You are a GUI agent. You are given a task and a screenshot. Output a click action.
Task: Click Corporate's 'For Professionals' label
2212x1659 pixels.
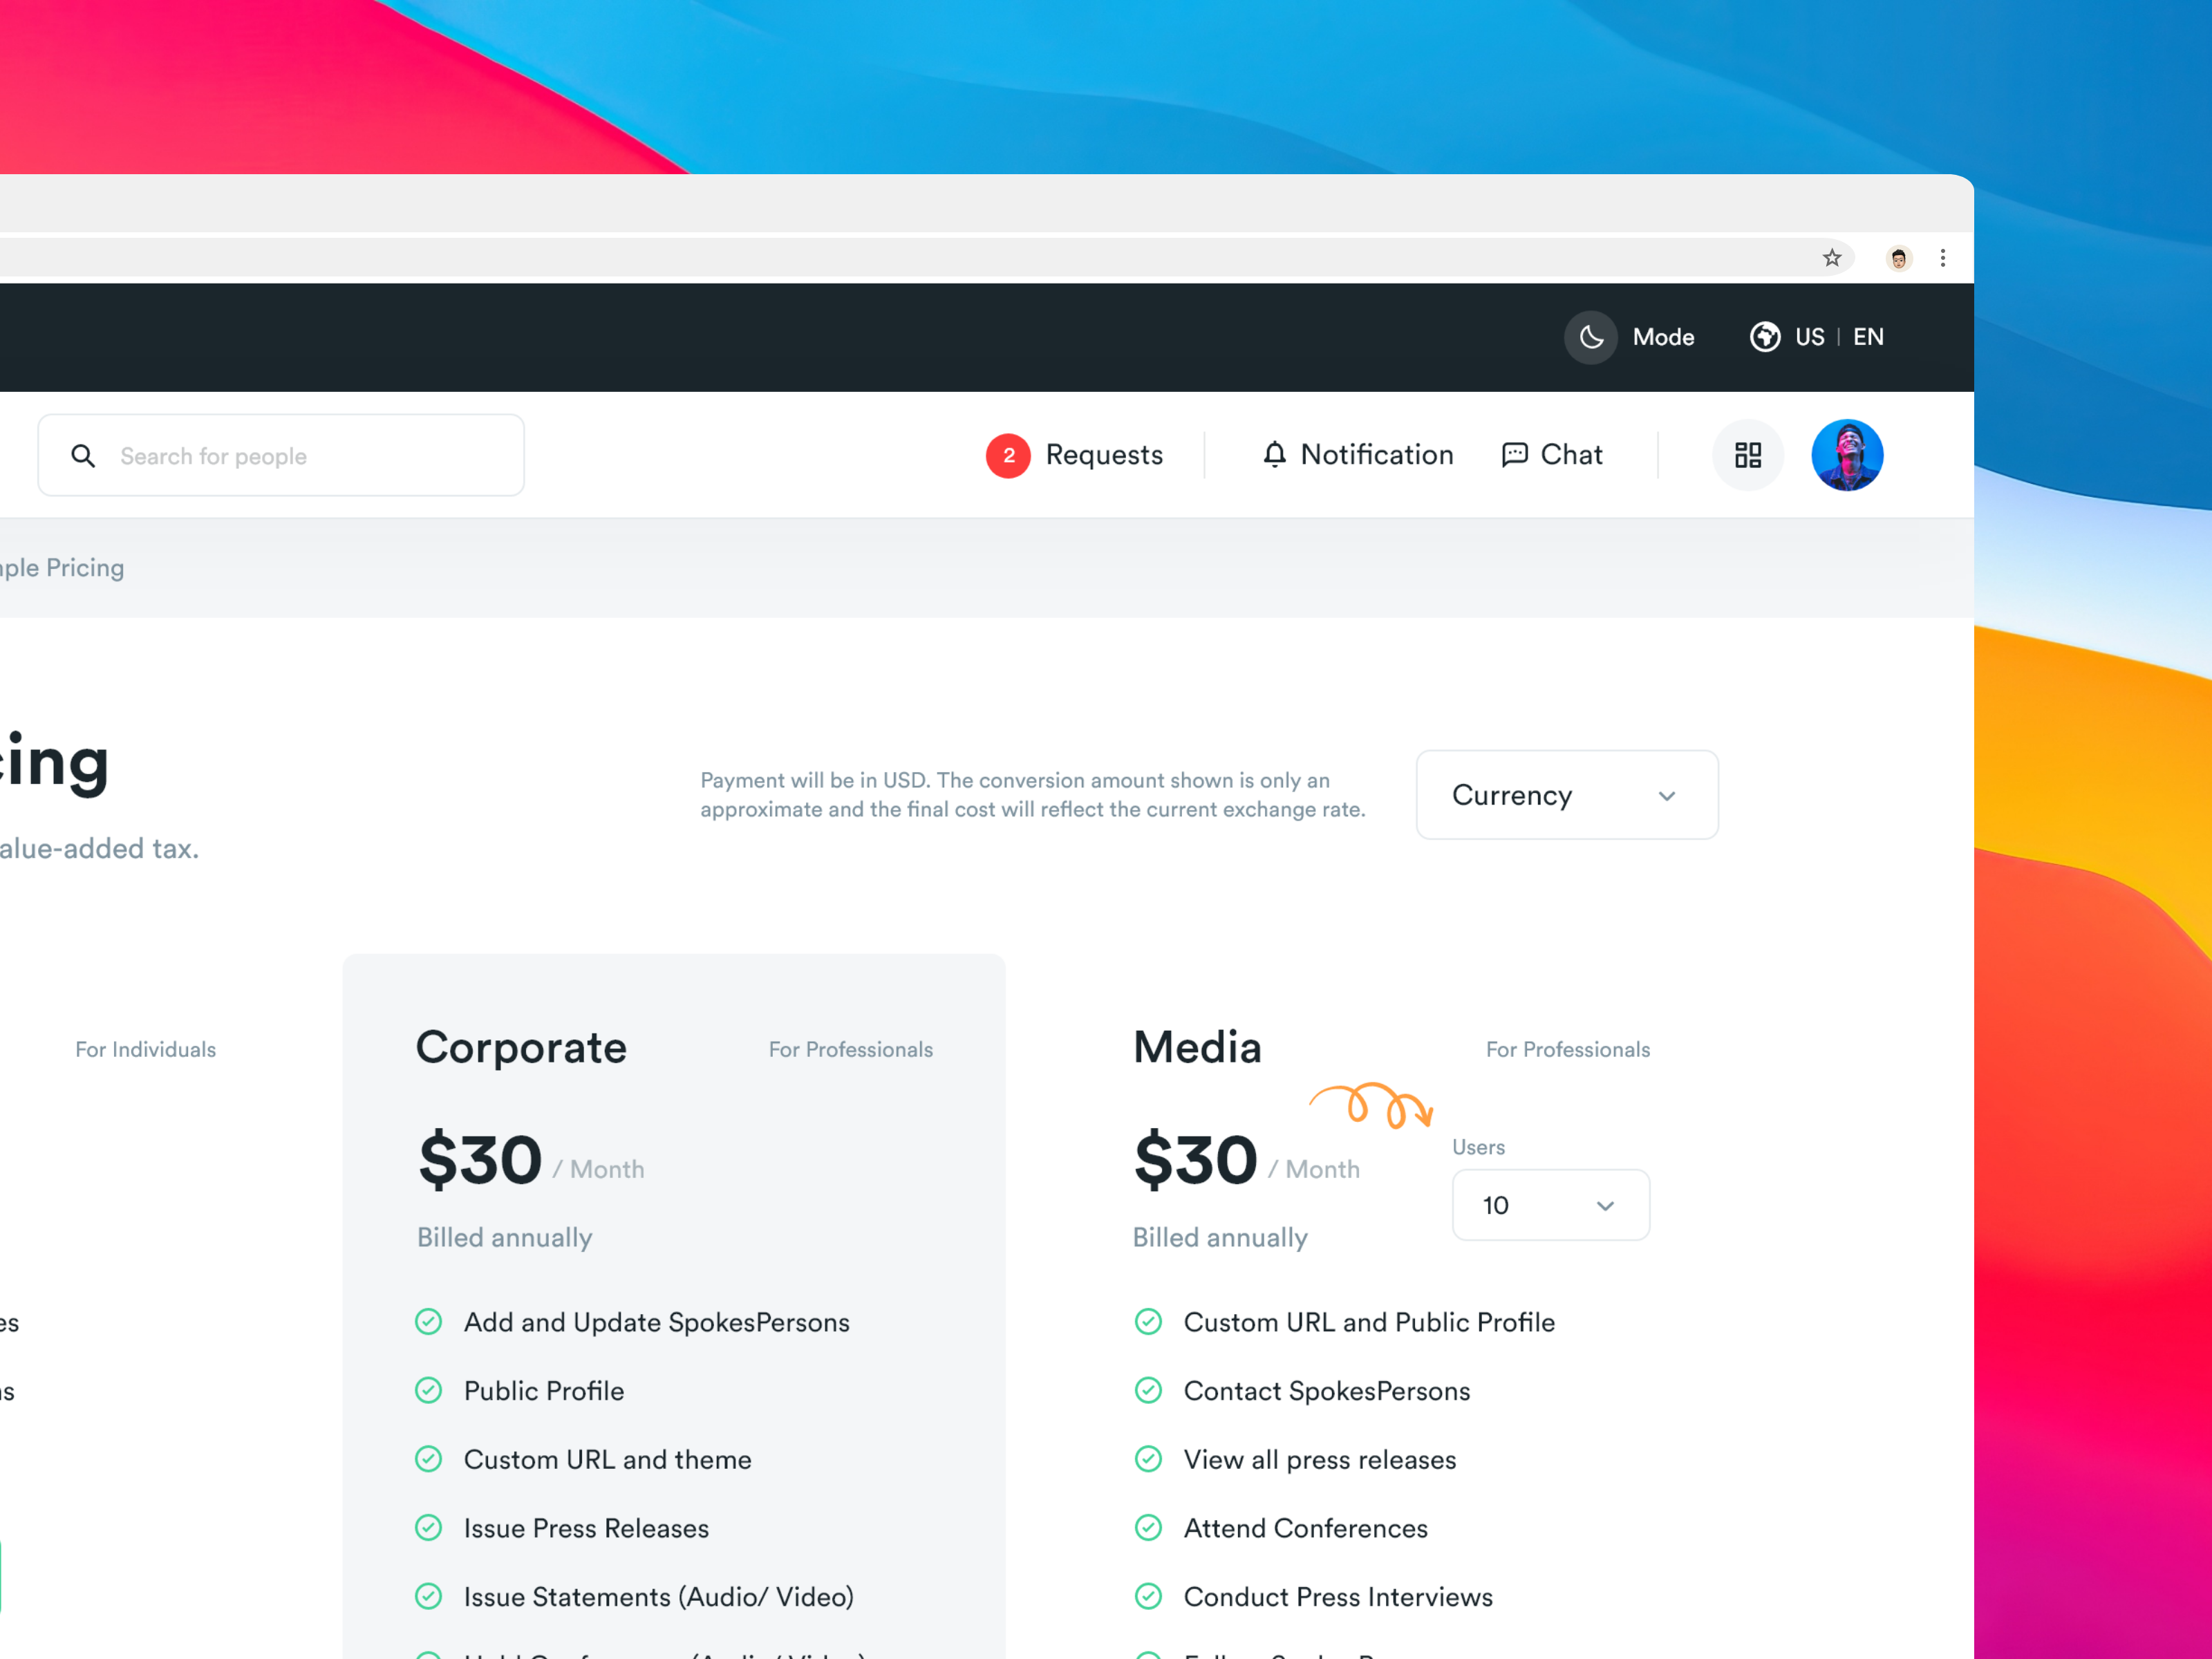point(850,1049)
